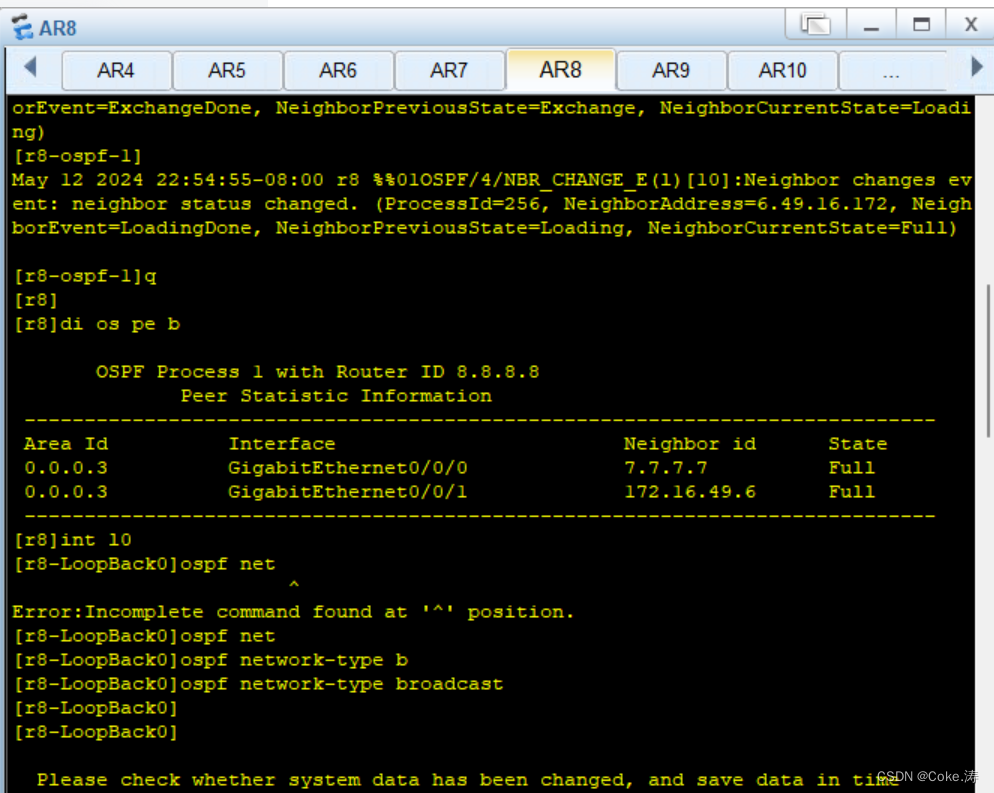The image size is (994, 793).
Task: Switch to the AR9 tab
Action: (x=671, y=70)
